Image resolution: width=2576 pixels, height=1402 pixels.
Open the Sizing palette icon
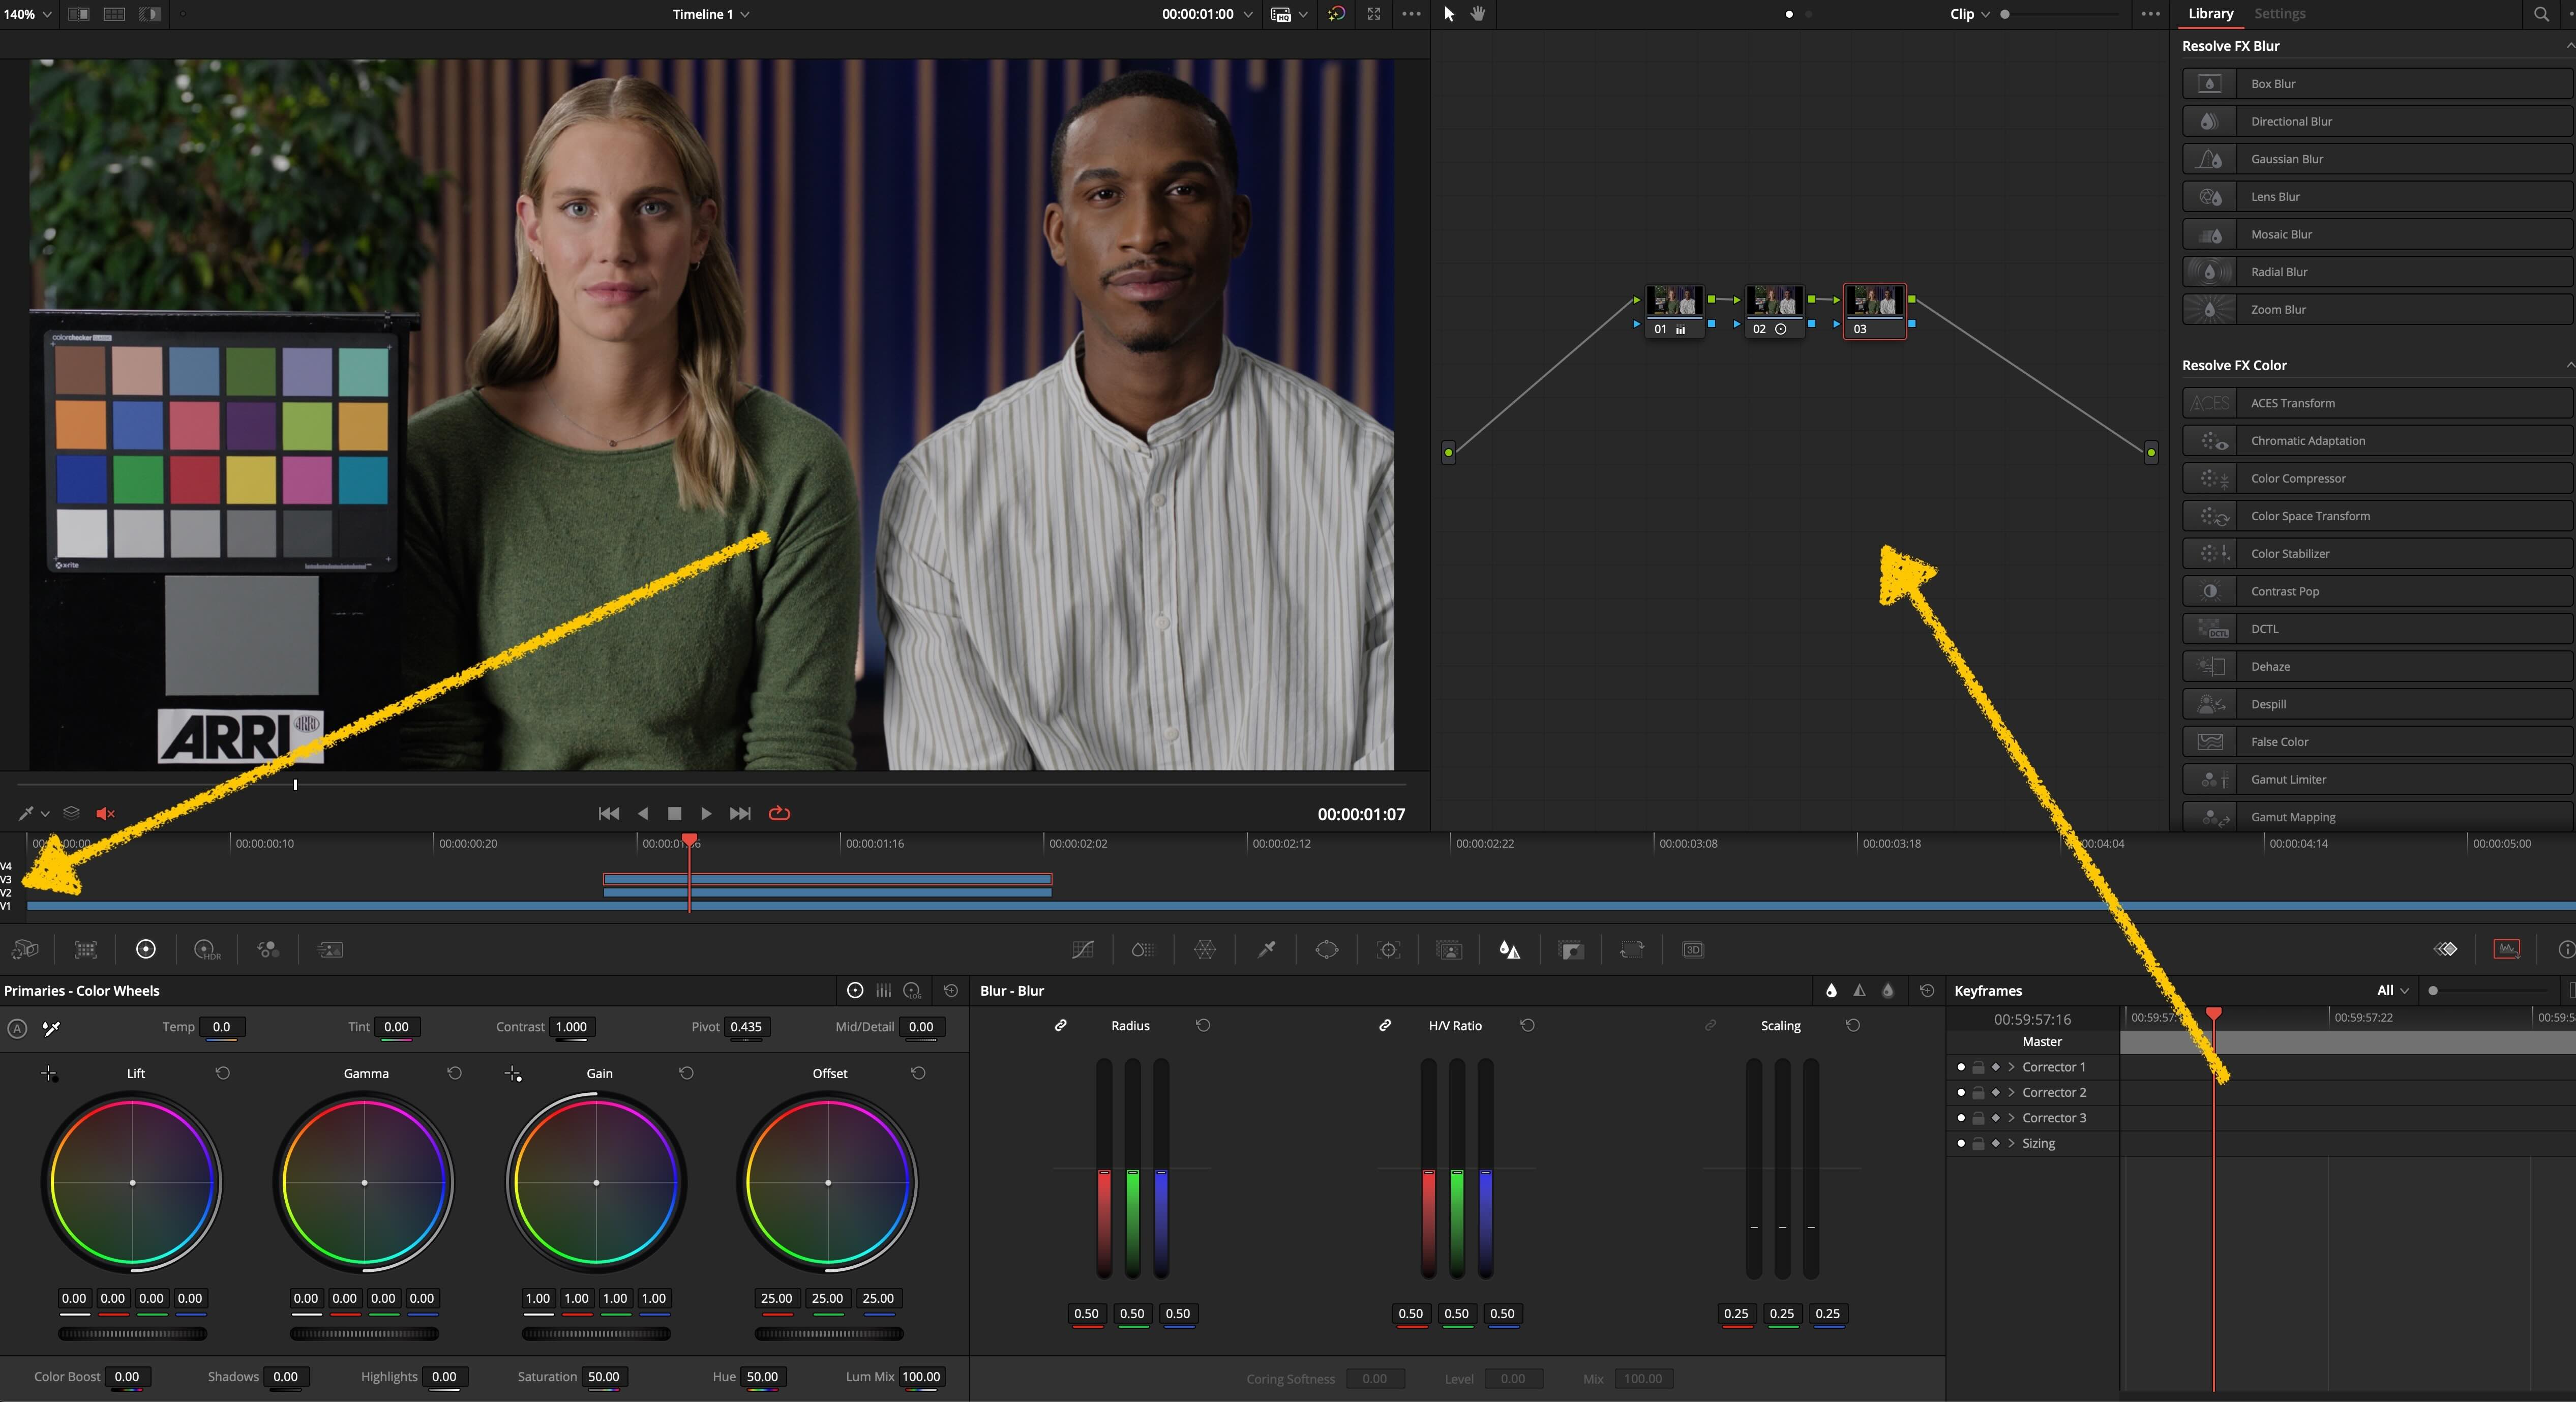pyautogui.click(x=1632, y=949)
